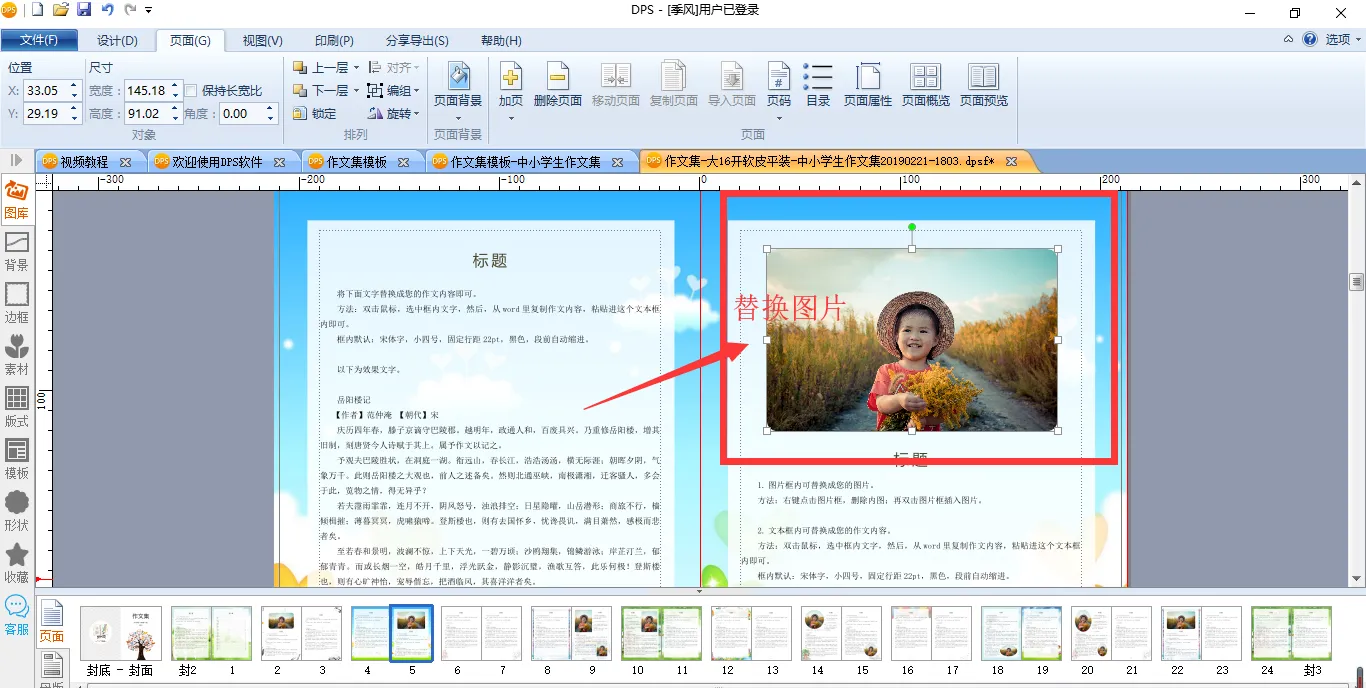
Task: Select the pages 10-11 spread thumbnail
Action: point(661,633)
